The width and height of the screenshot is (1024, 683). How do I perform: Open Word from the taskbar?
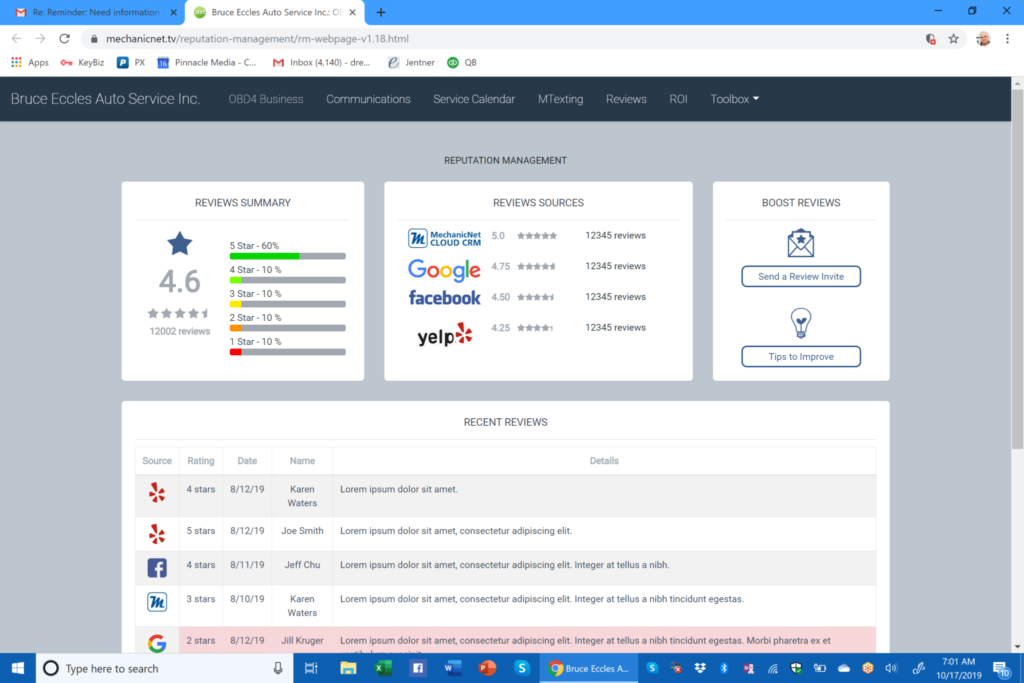click(x=453, y=668)
